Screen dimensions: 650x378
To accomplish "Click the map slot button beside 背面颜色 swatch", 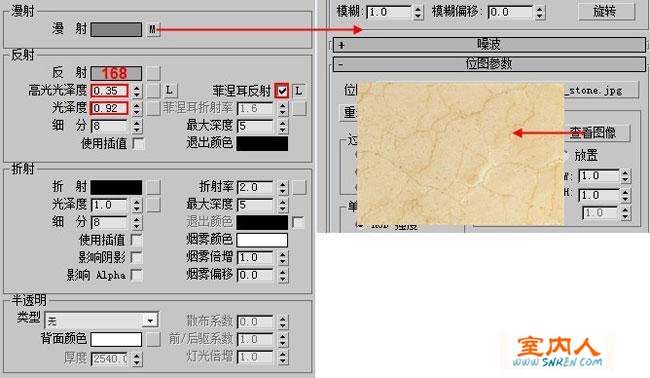I will tap(153, 339).
